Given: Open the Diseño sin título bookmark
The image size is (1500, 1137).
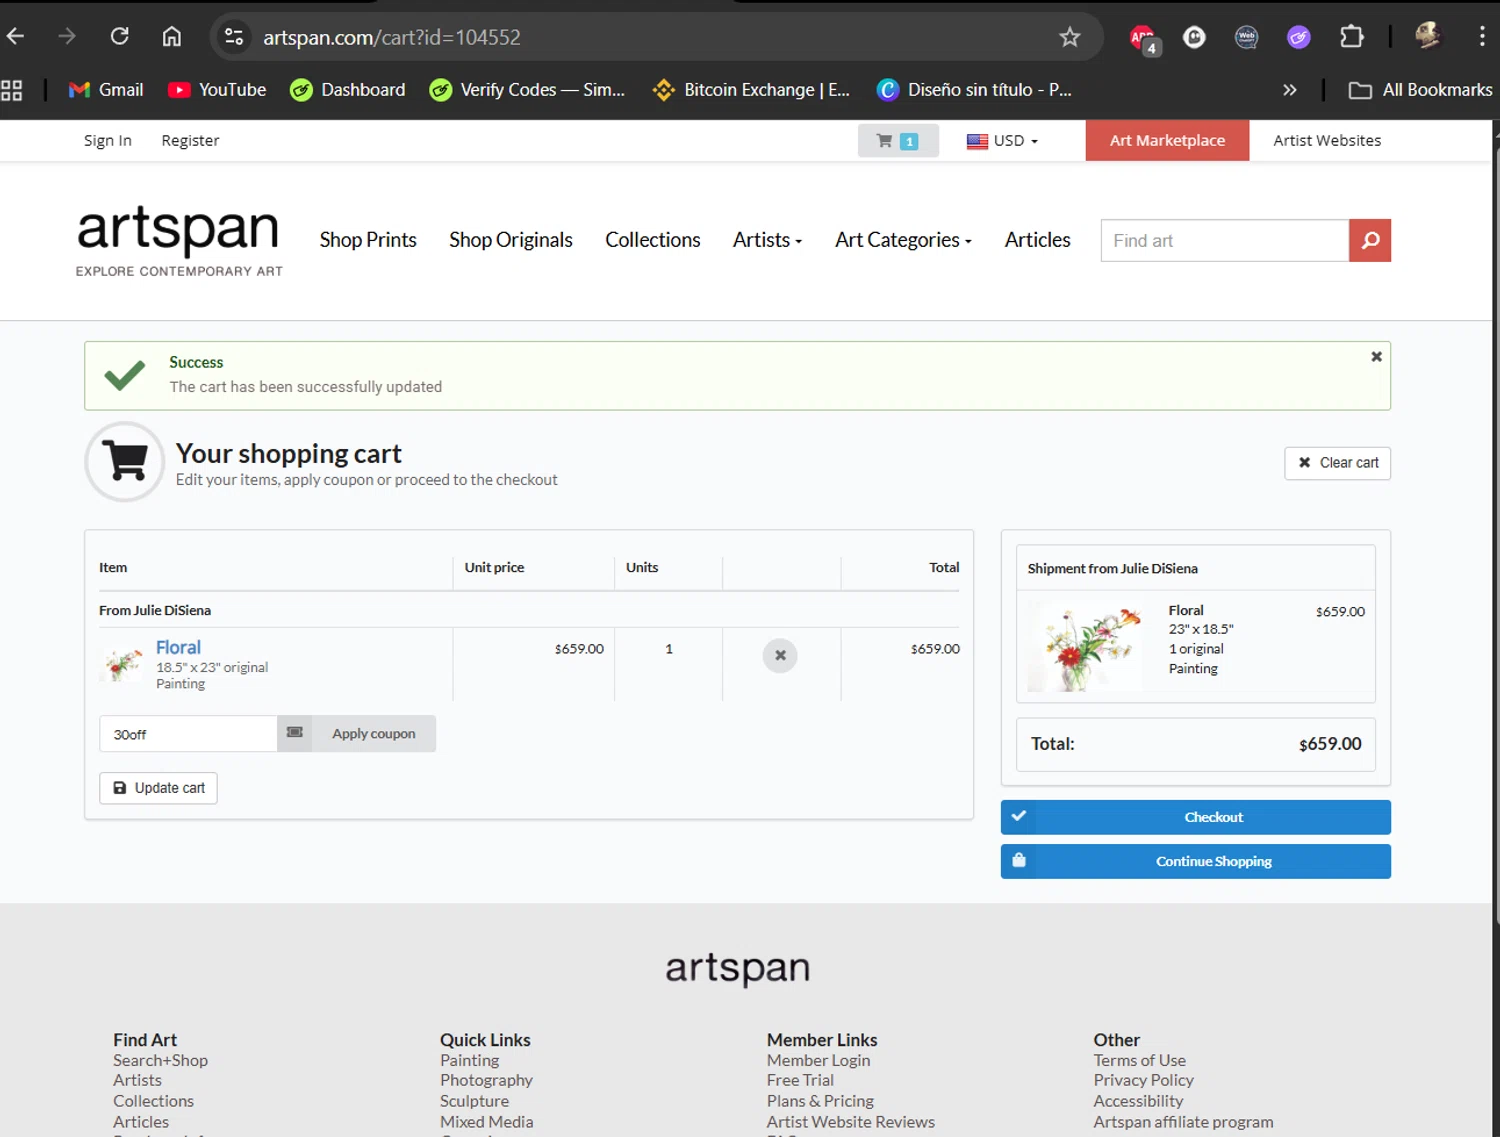Looking at the screenshot, I should tap(974, 90).
